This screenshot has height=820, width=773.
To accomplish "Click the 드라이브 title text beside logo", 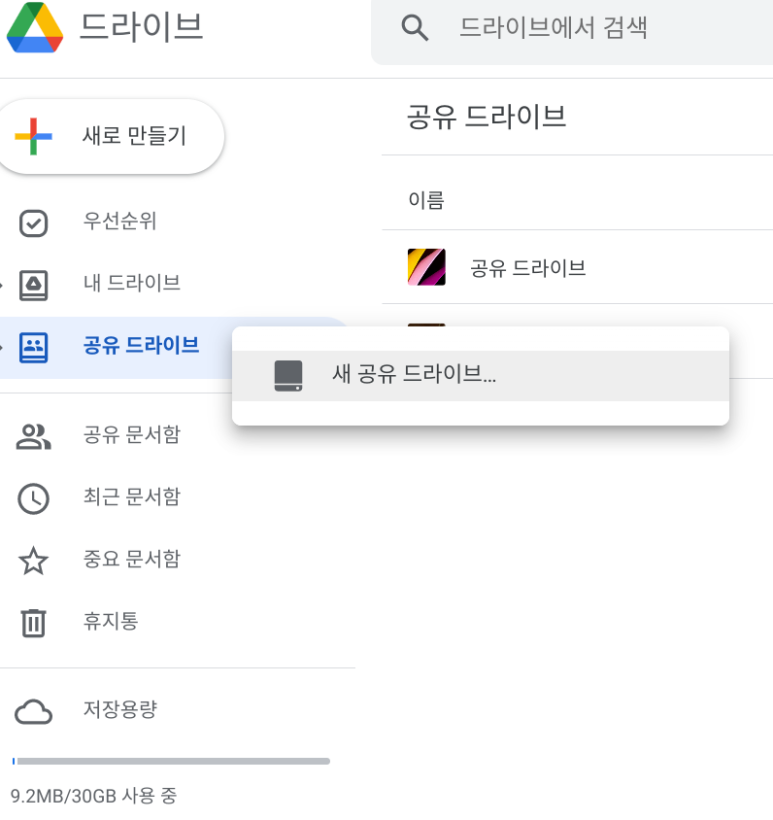I will (x=141, y=27).
